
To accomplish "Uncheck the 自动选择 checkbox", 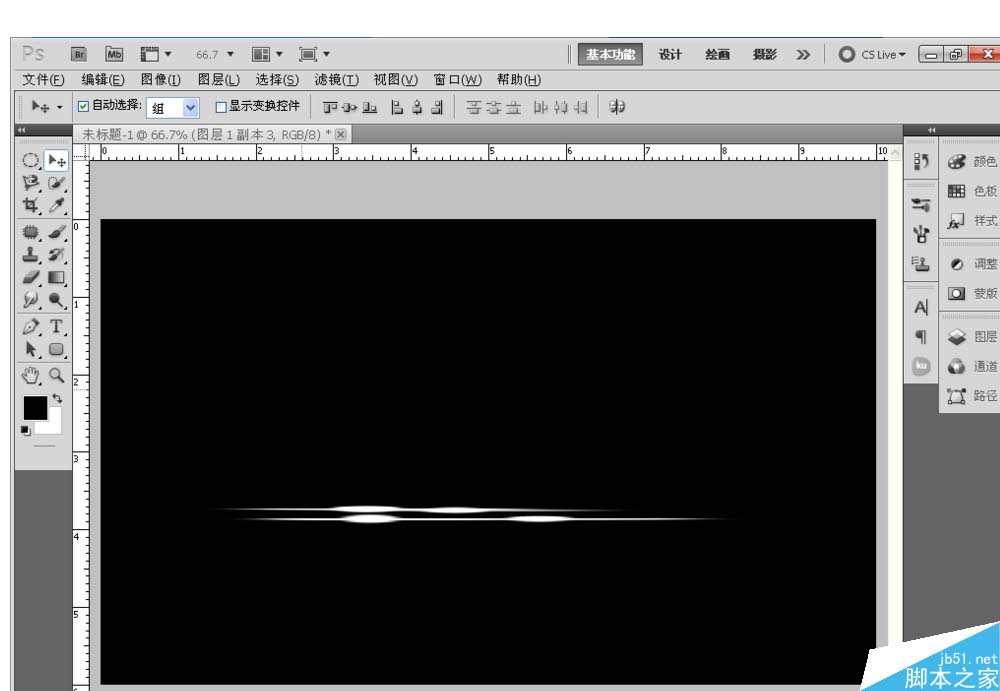I will click(x=83, y=107).
